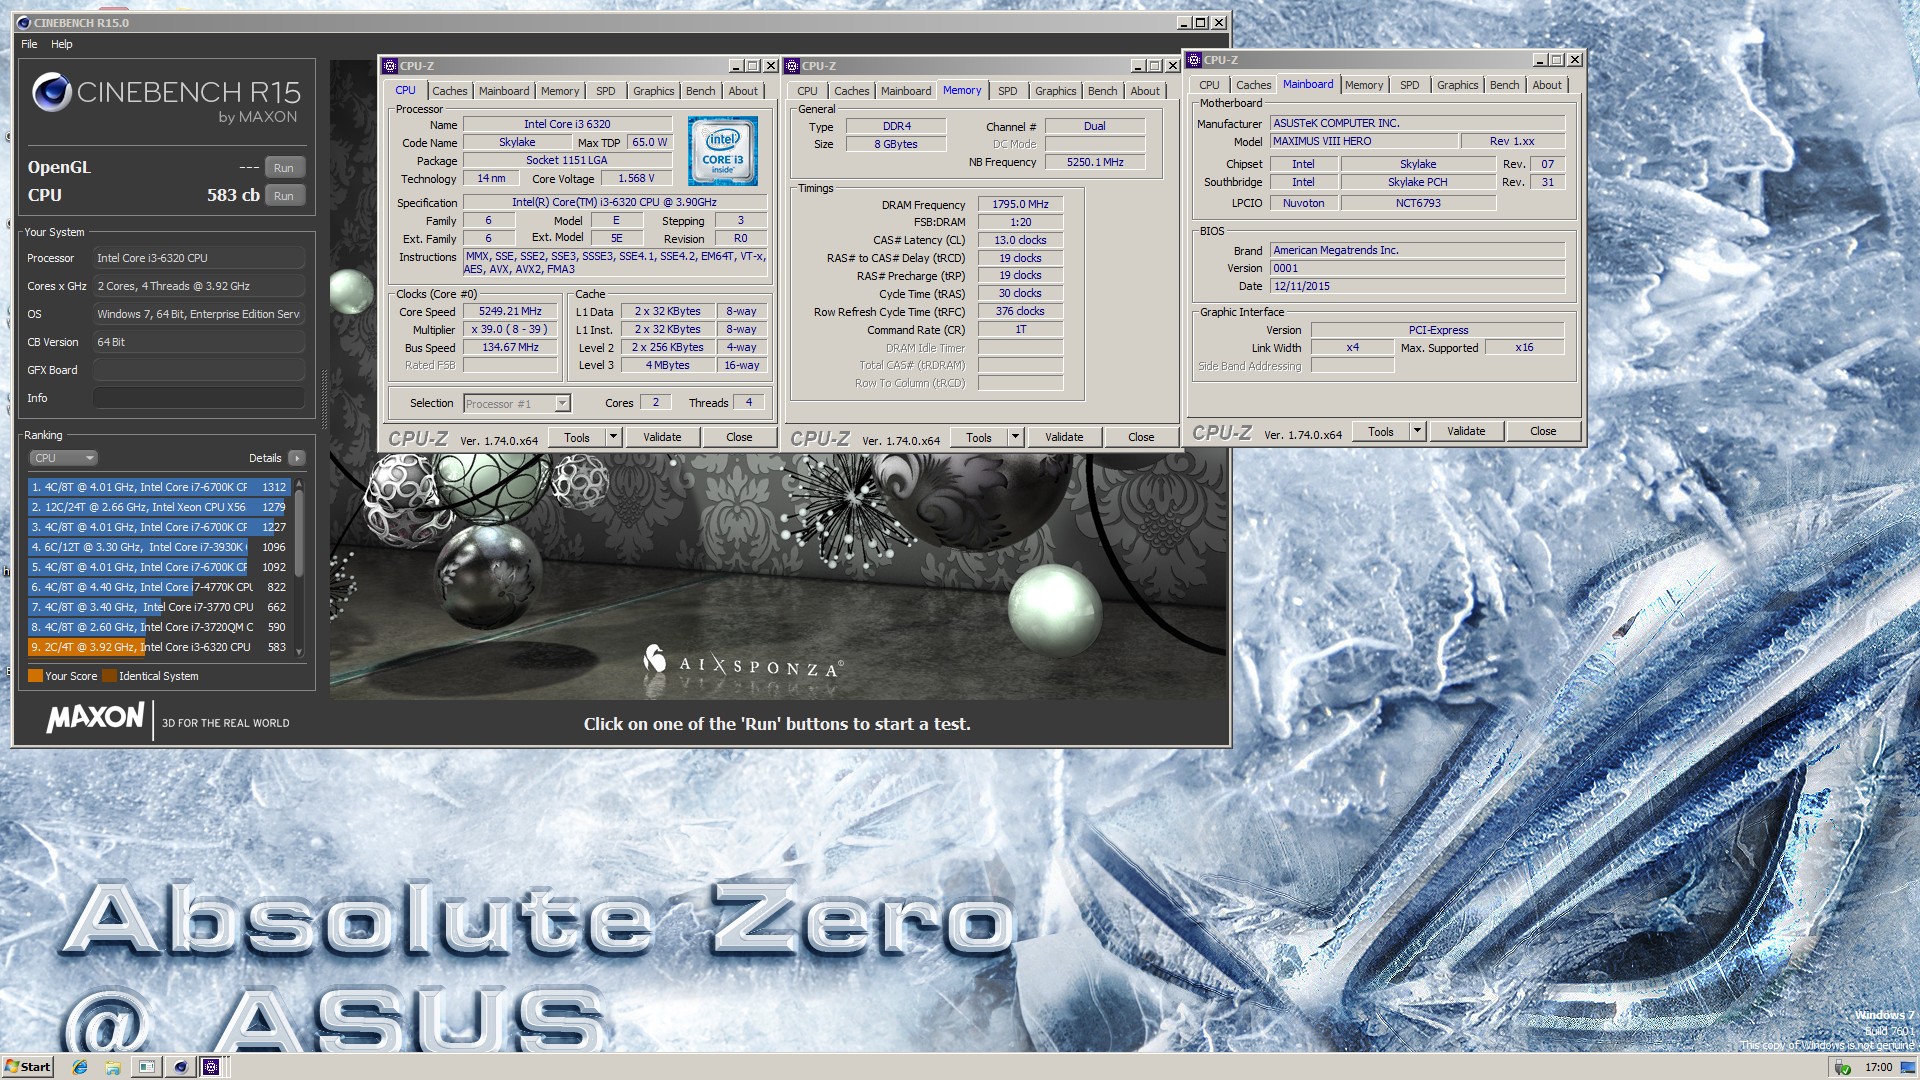Open the Cinebench Help menu
This screenshot has height=1080, width=1920.
click(x=62, y=44)
